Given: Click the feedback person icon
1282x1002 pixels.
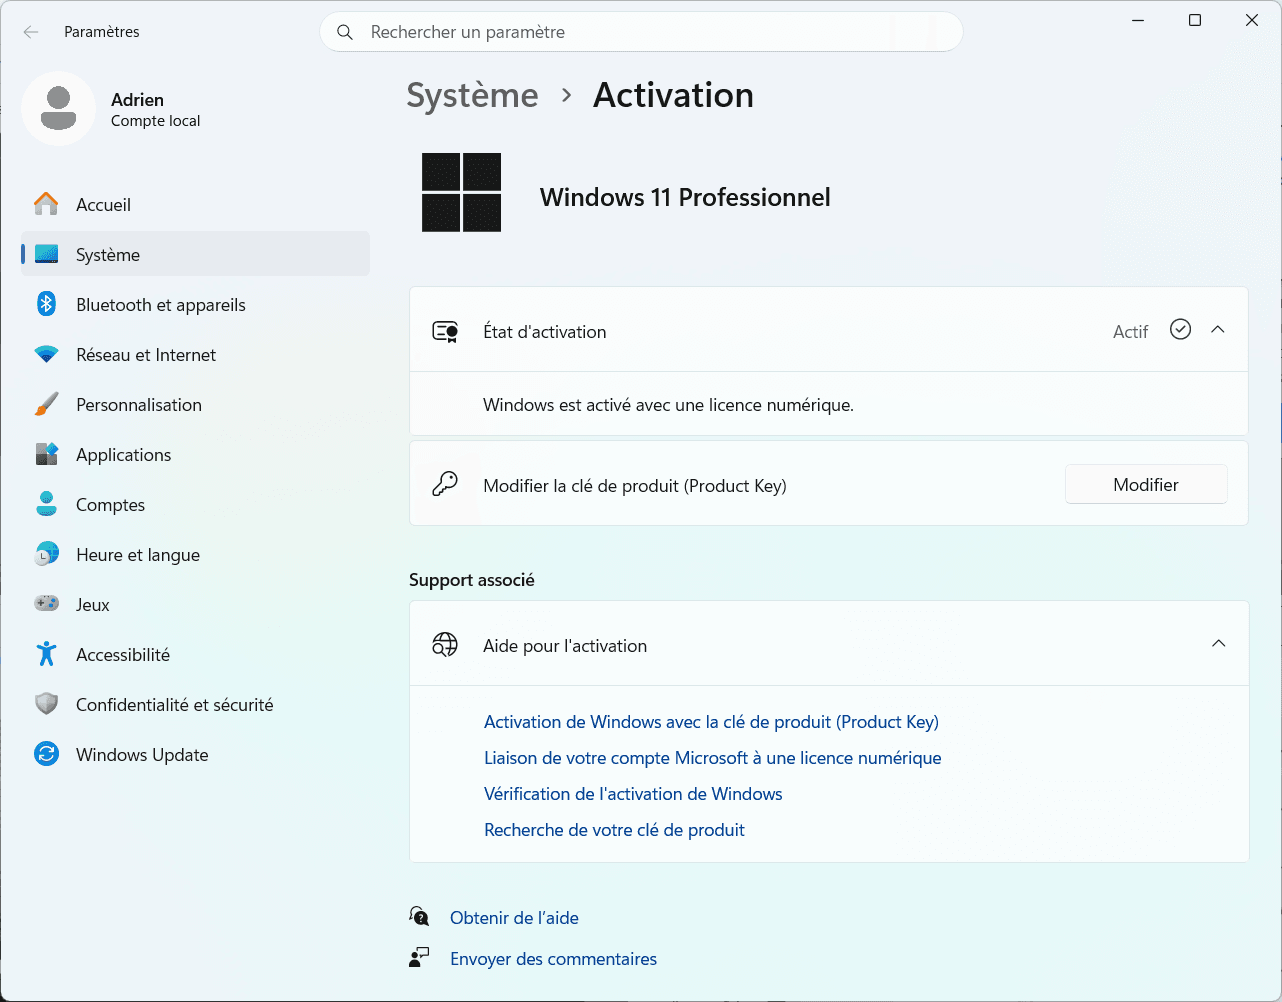Looking at the screenshot, I should point(419,957).
